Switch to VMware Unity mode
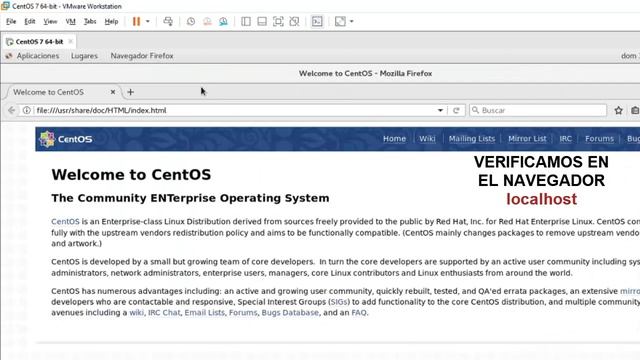 point(294,21)
